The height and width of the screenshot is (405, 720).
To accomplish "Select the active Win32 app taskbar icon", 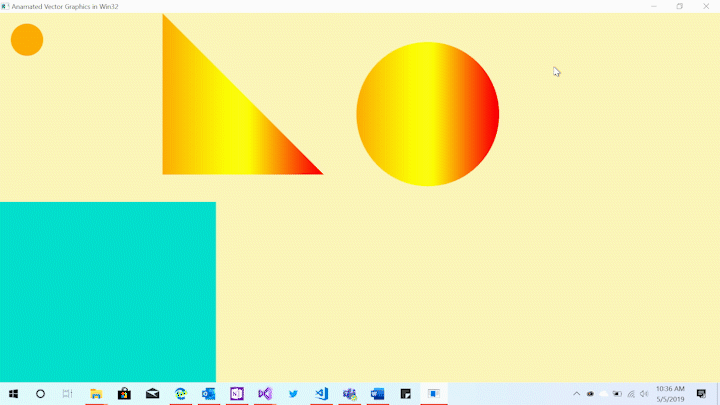I will pyautogui.click(x=434, y=394).
